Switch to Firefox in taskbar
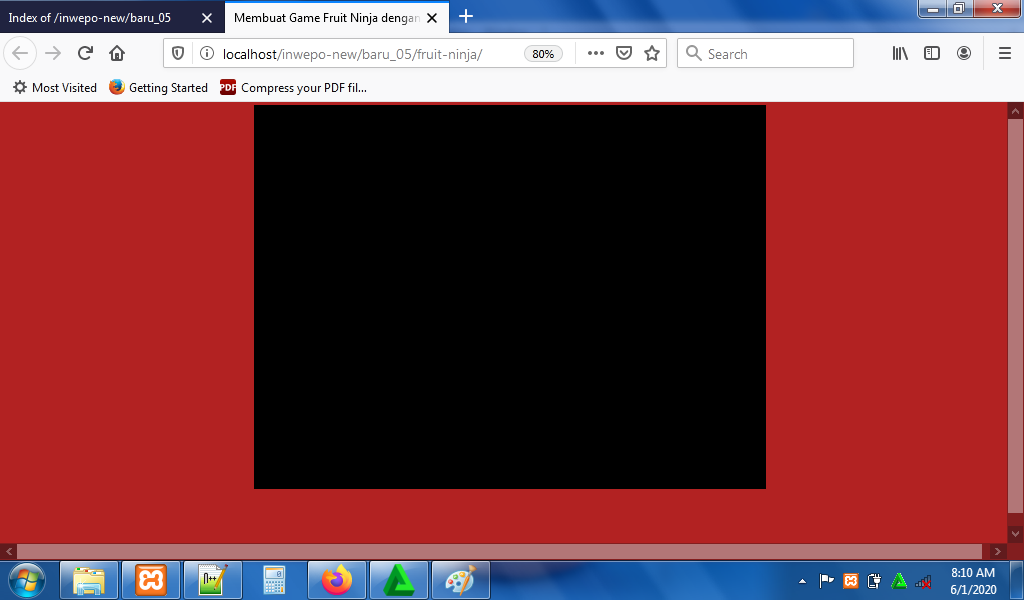The height and width of the screenshot is (600, 1024). (x=337, y=580)
